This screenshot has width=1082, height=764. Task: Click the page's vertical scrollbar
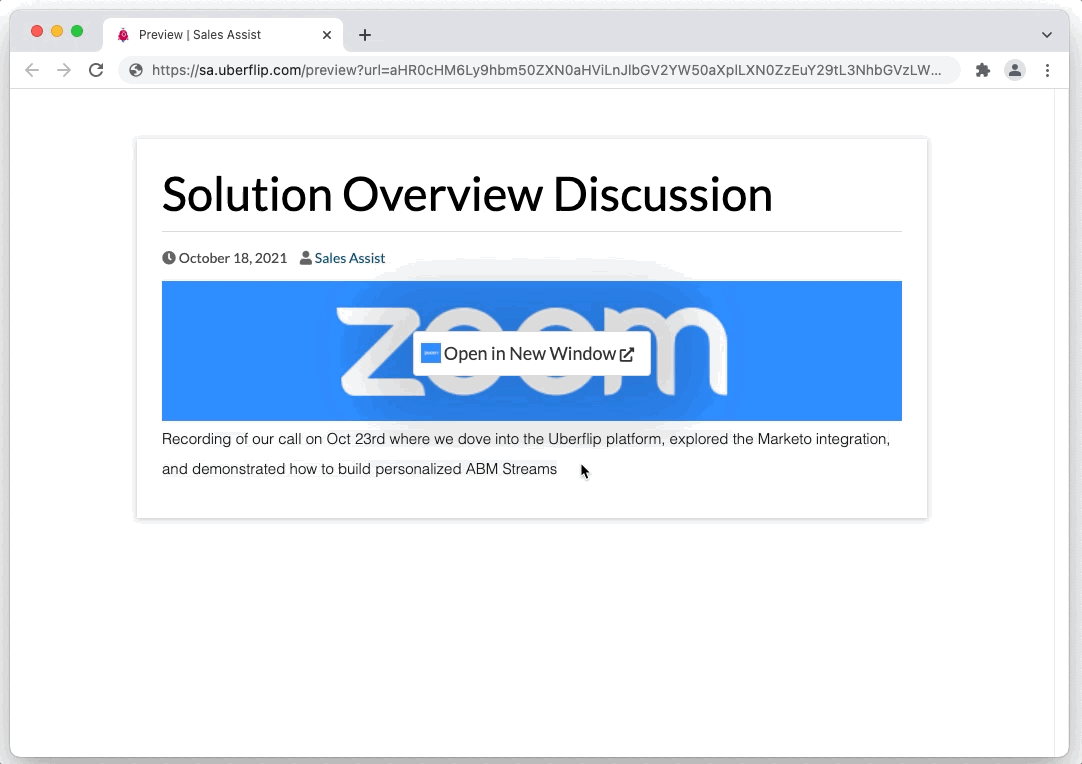click(1061, 422)
